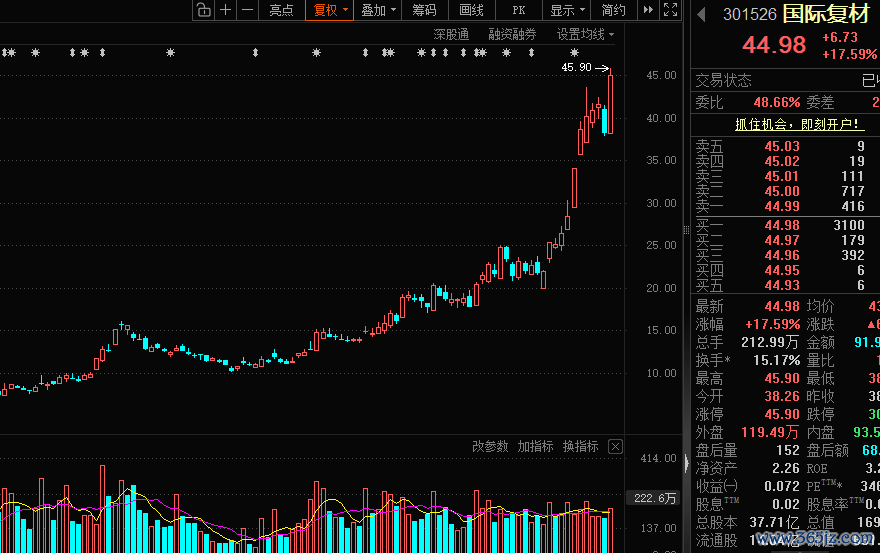Toggle the 筹码 chip distribution view

424,10
